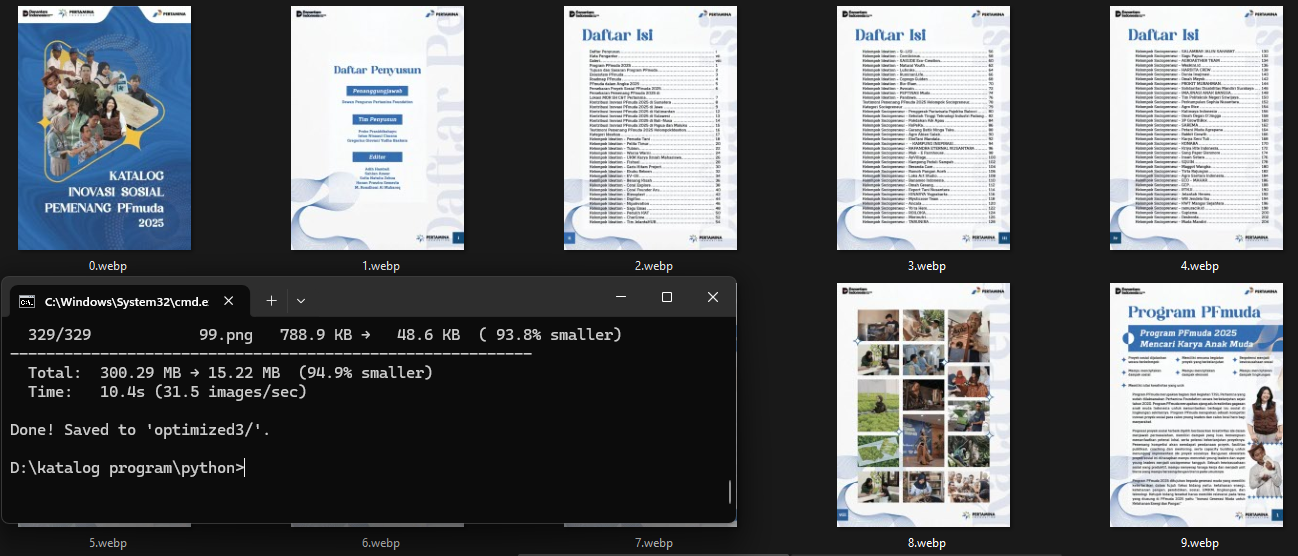Select the 8.webp photo collage thumbnail
1298x556 pixels.
[x=923, y=405]
